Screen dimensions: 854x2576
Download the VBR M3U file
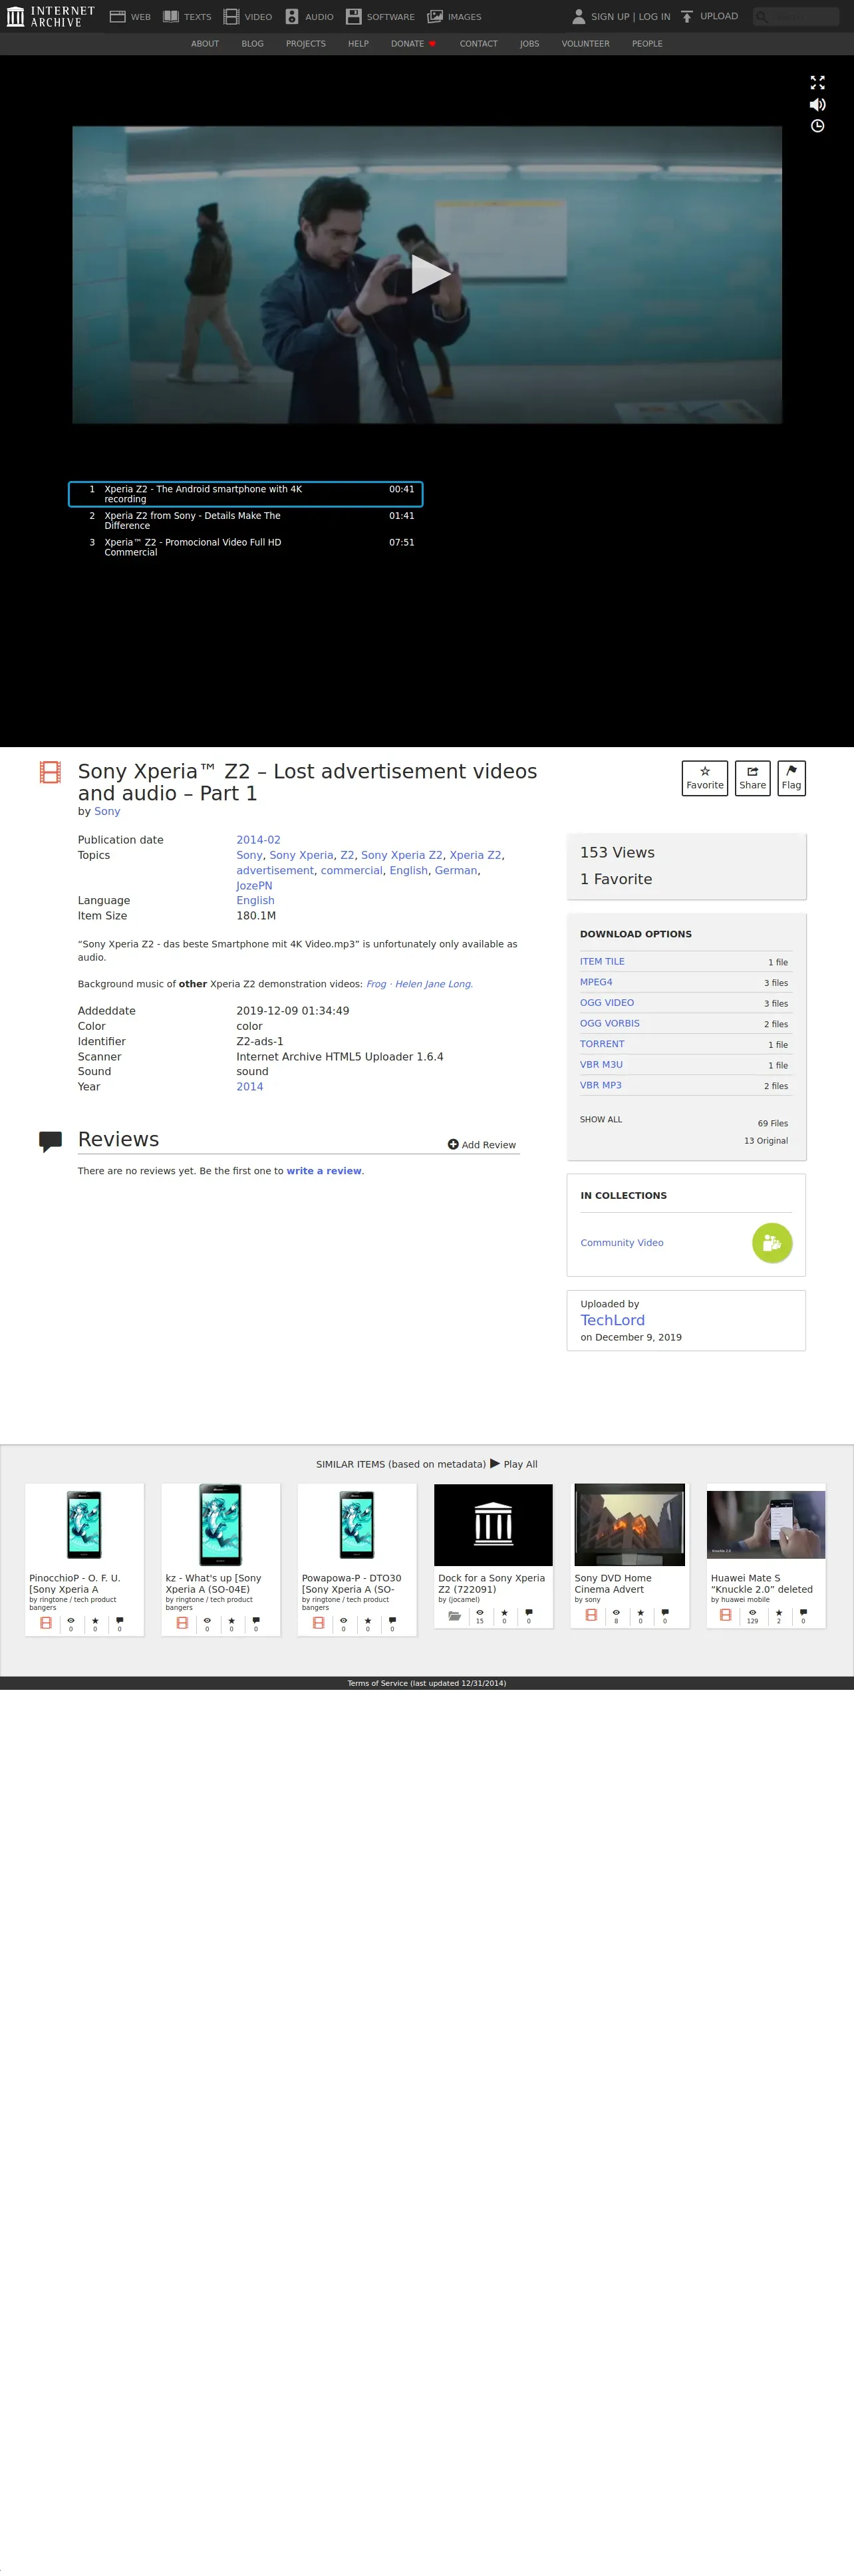(x=601, y=1065)
